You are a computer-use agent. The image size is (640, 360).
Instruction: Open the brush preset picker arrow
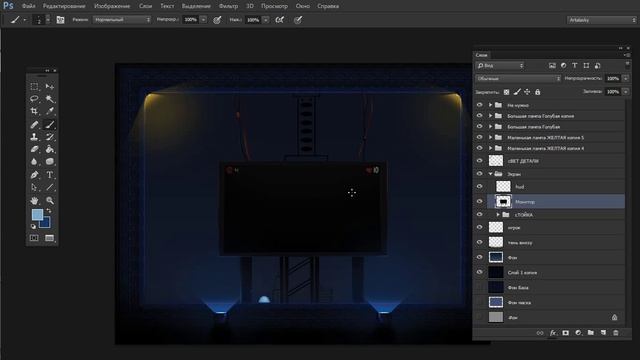[x=48, y=20]
